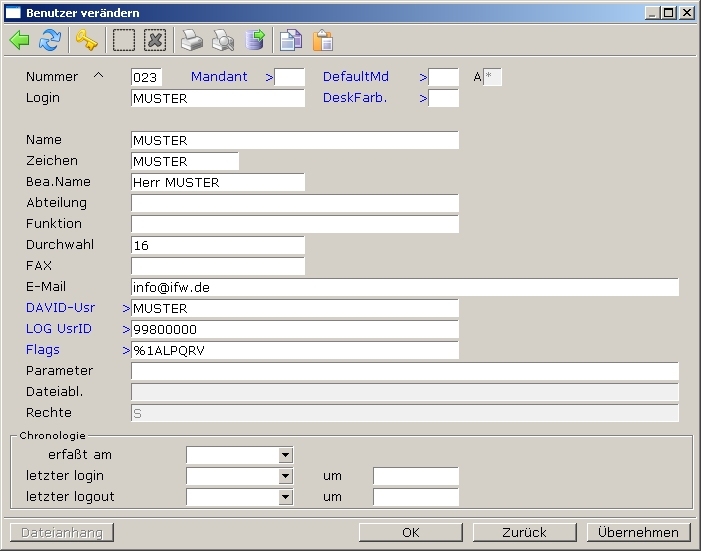Click the copy documents icon
The height and width of the screenshot is (551, 701).
290,40
